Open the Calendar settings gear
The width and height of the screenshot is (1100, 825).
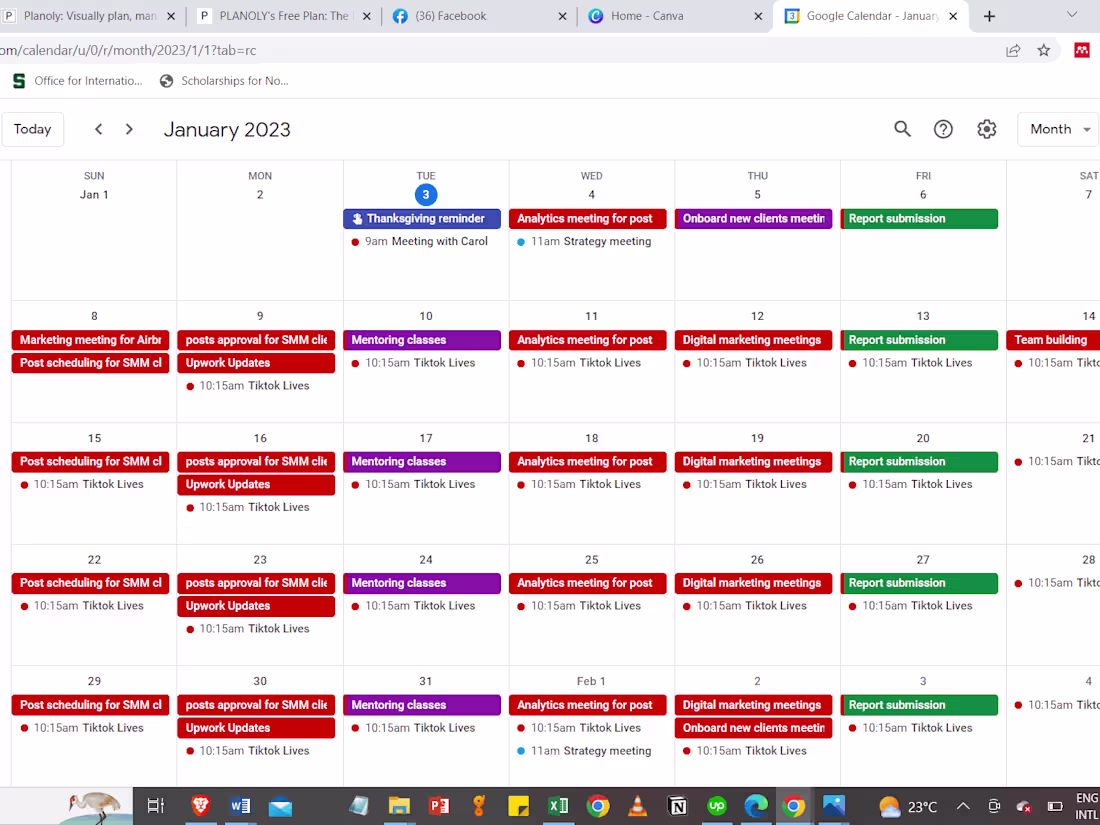[x=986, y=129]
